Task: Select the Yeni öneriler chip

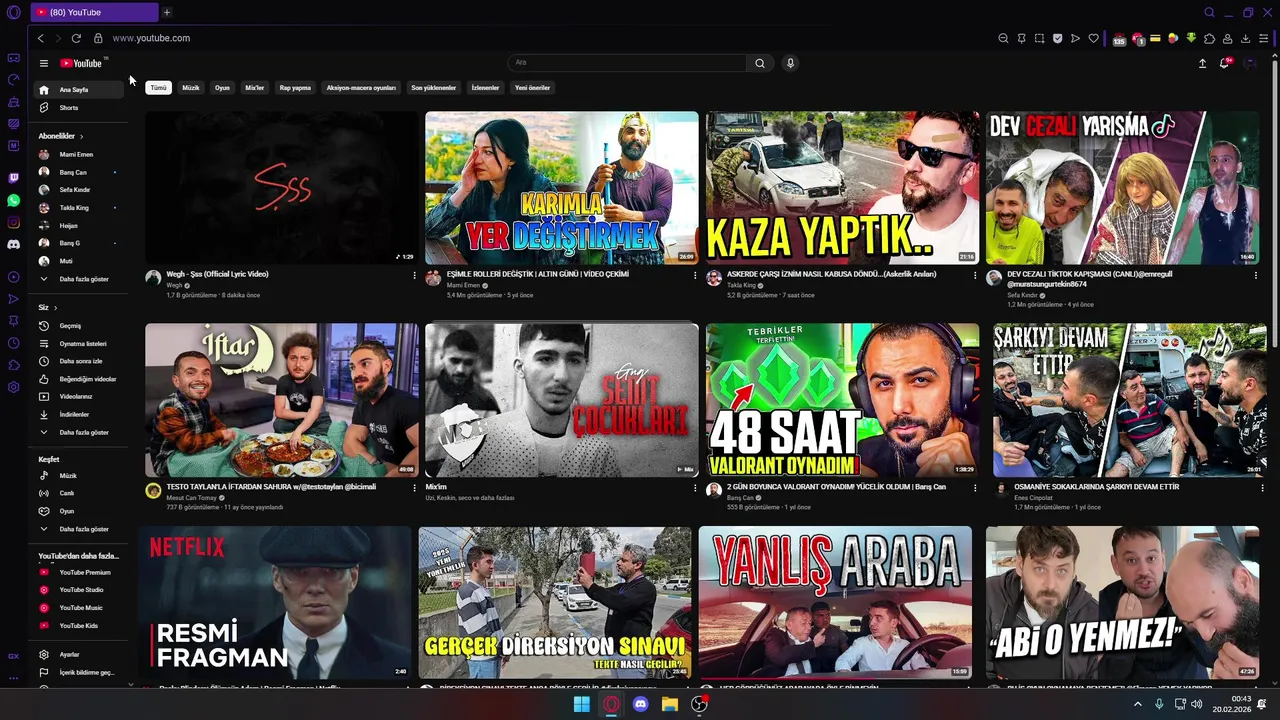Action: (x=532, y=88)
